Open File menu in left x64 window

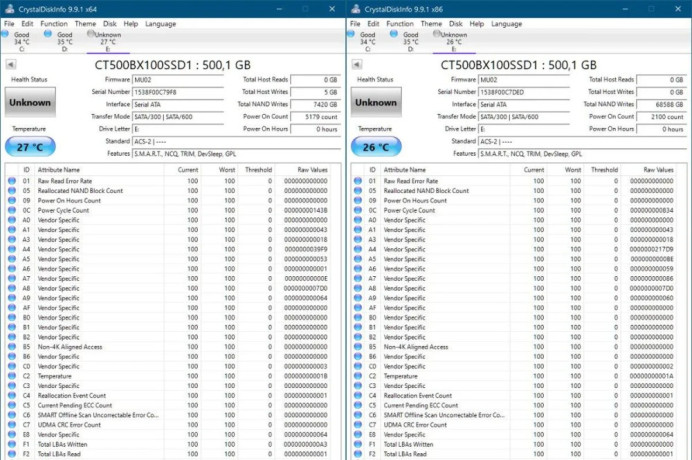click(x=9, y=24)
